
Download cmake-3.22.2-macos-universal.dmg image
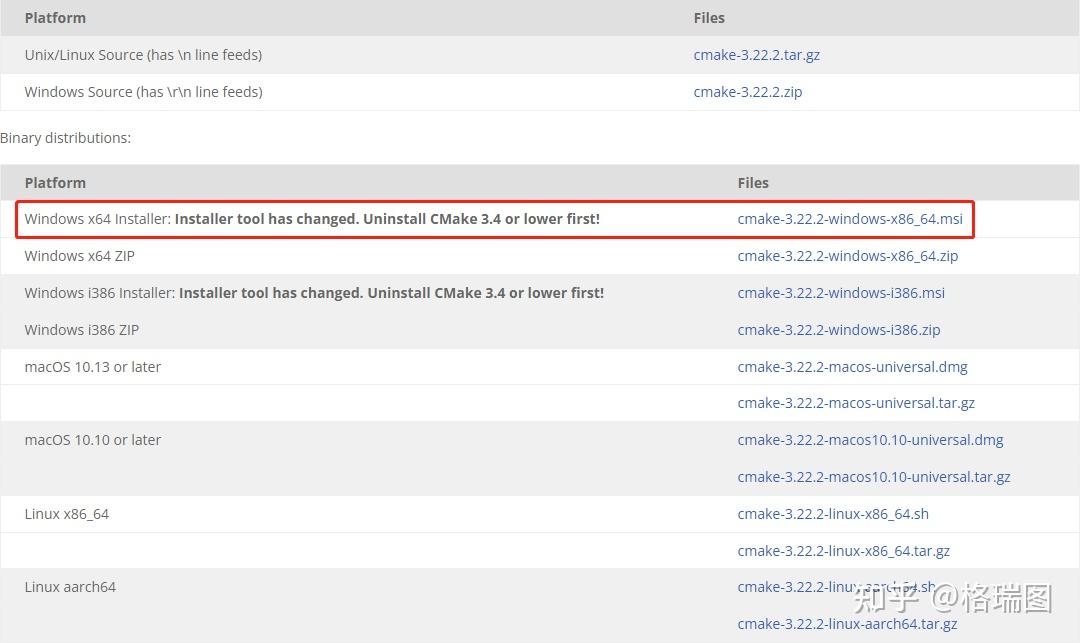click(x=852, y=367)
